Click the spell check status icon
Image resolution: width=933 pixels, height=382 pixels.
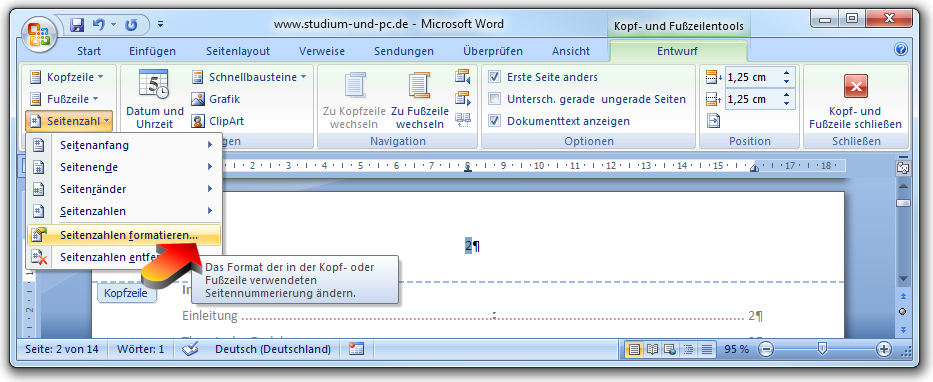[190, 349]
